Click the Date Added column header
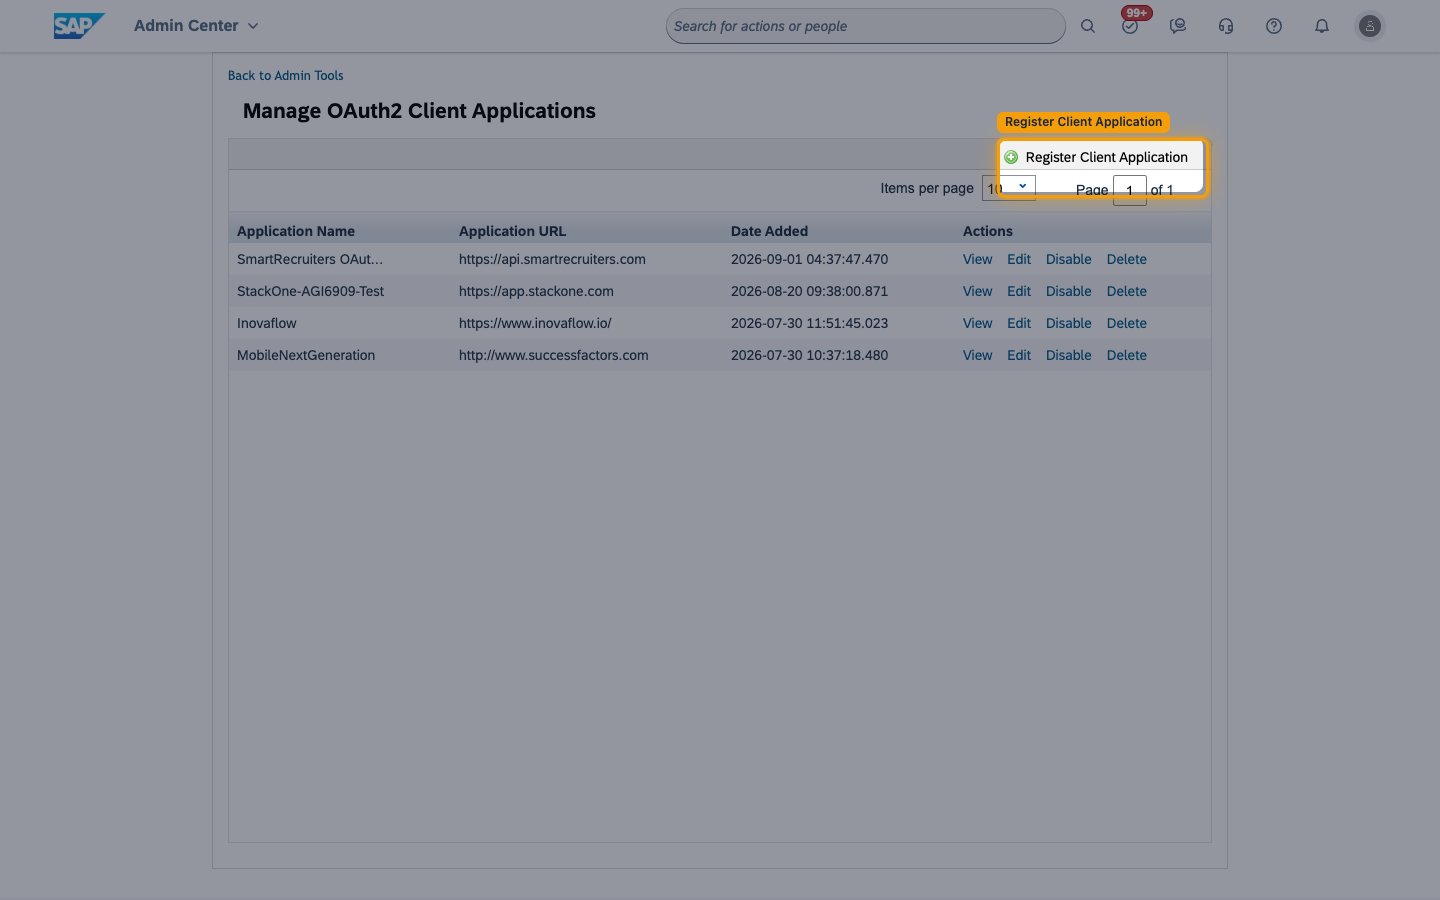Image resolution: width=1440 pixels, height=900 pixels. (x=769, y=231)
